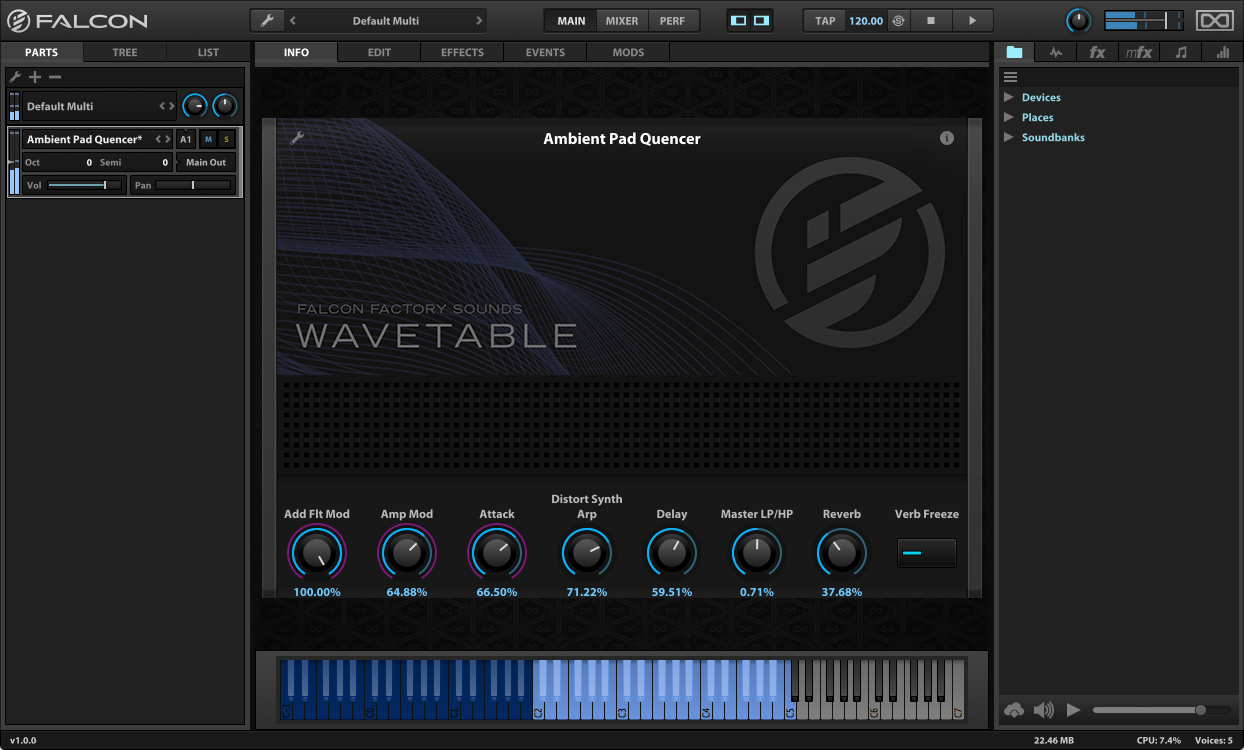Toggle host tempo sync icon

(x=897, y=20)
